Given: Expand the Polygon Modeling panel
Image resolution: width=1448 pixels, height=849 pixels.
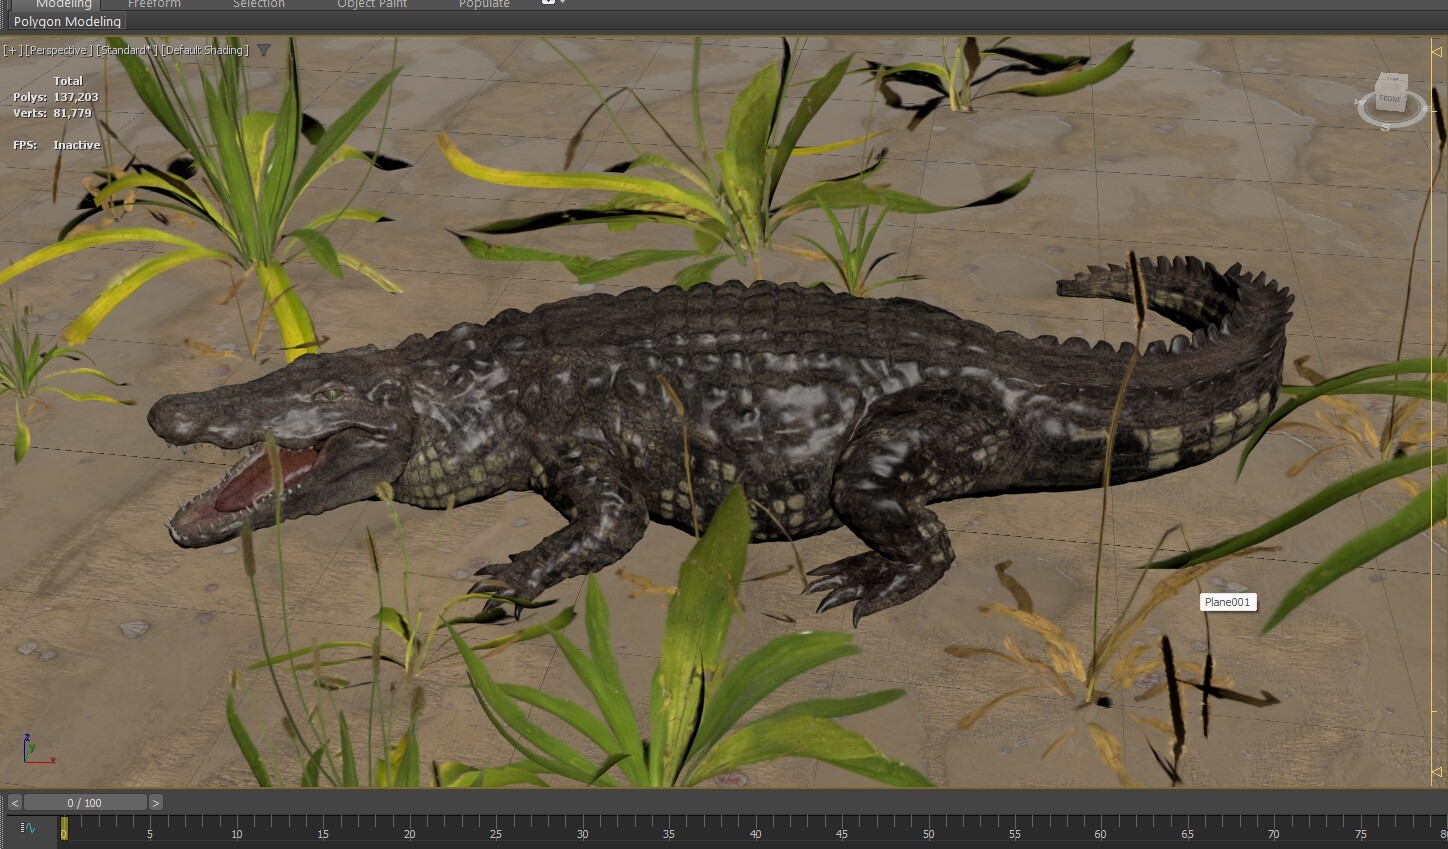Looking at the screenshot, I should pos(67,21).
